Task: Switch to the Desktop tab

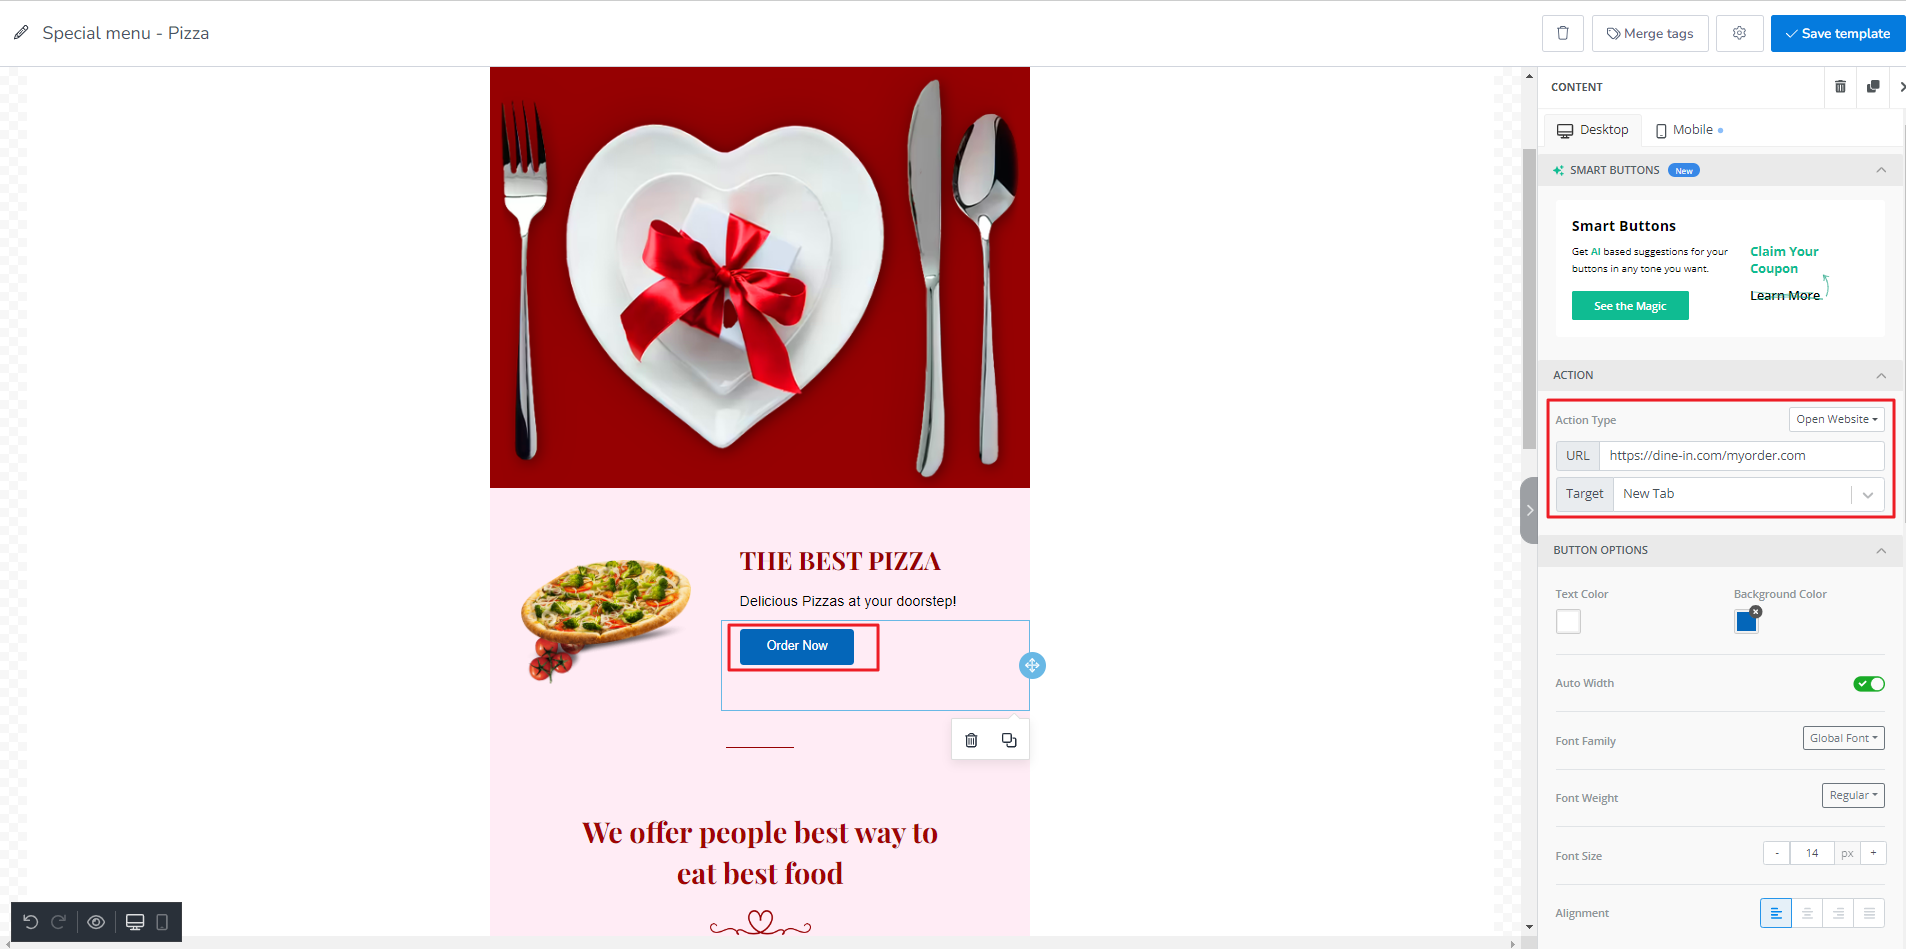Action: (1593, 130)
